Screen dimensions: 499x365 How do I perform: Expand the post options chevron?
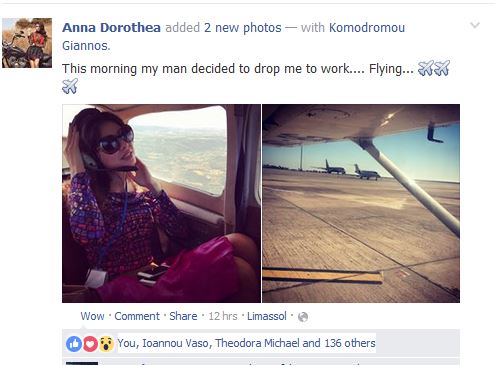coord(475,25)
